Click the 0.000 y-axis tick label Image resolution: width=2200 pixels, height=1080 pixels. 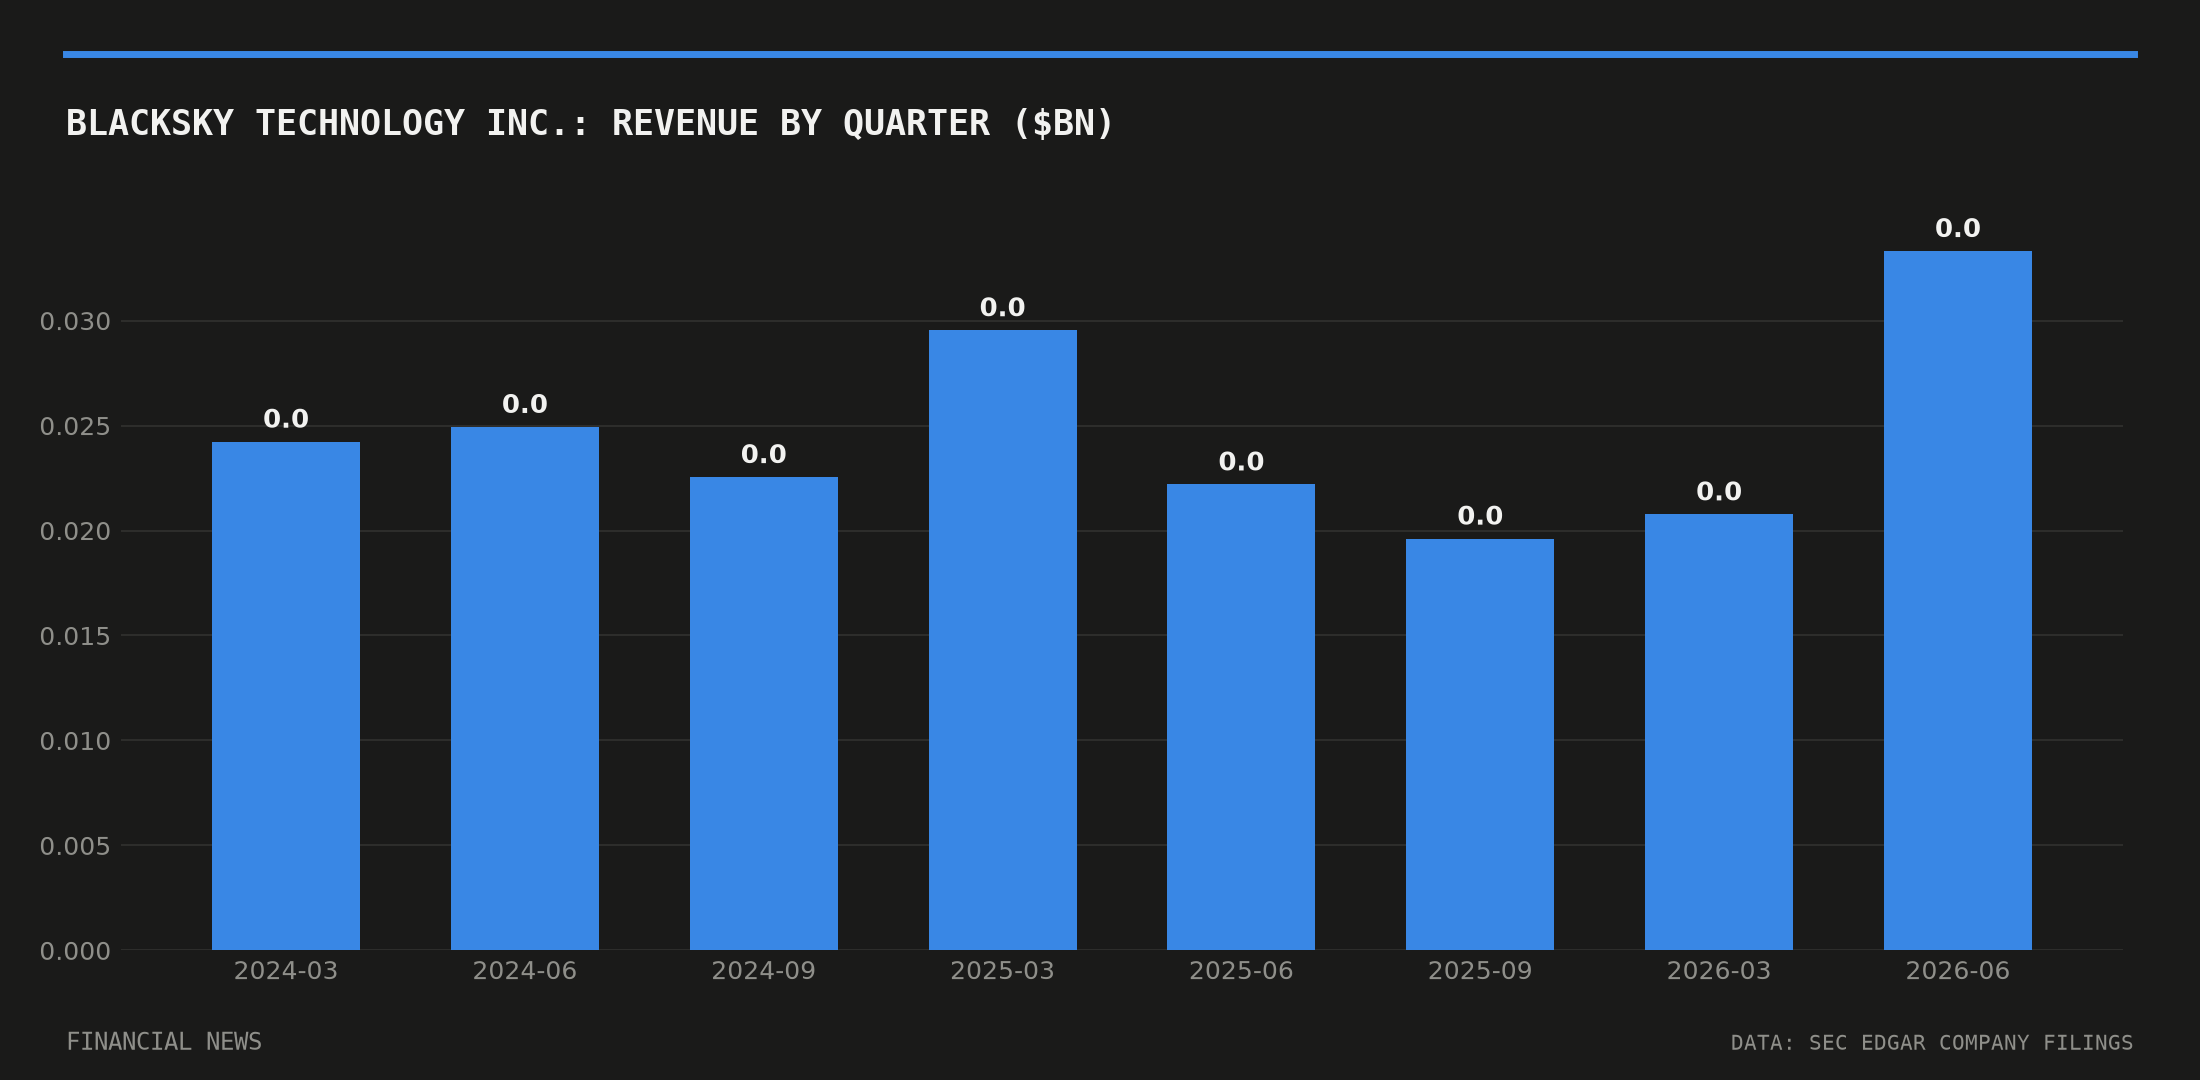(75, 951)
